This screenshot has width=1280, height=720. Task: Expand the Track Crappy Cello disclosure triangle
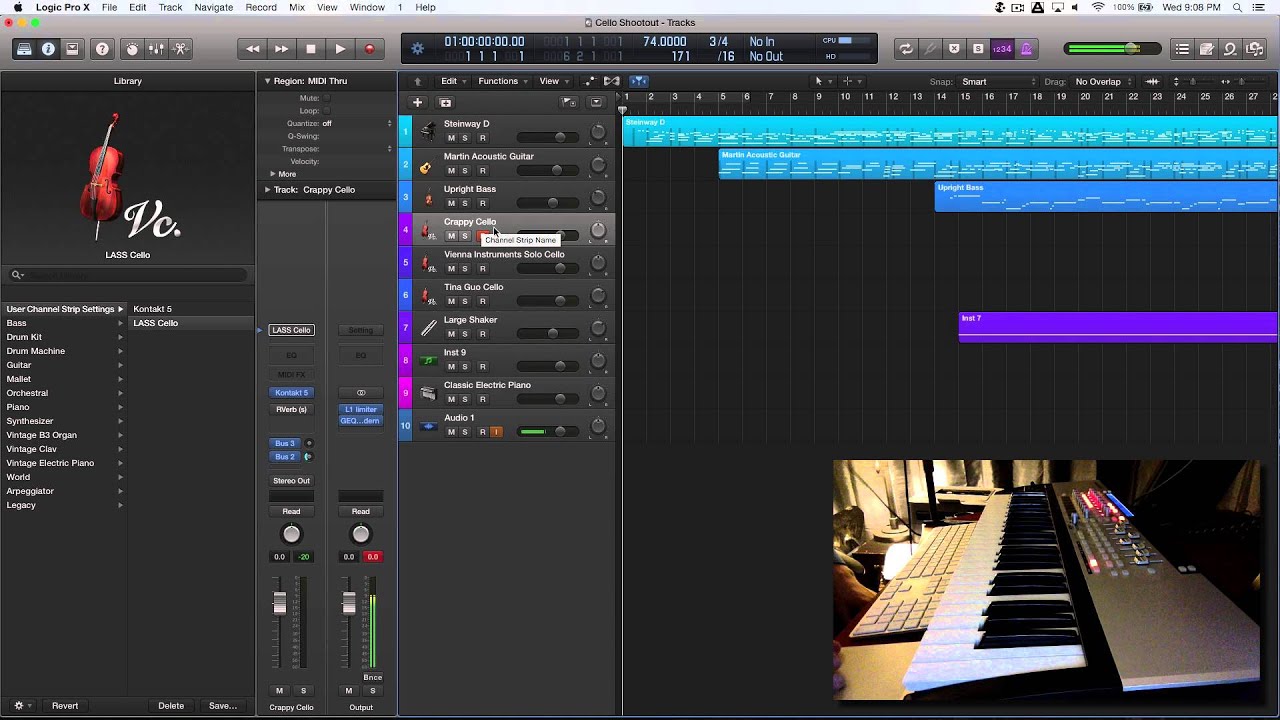267,189
